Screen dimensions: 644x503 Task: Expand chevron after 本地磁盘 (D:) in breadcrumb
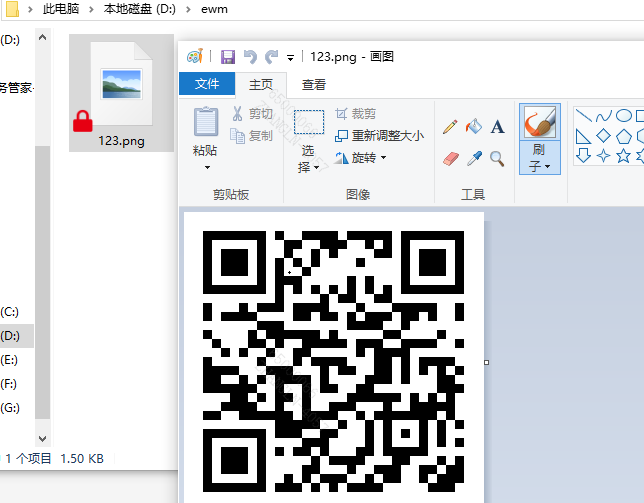click(188, 9)
